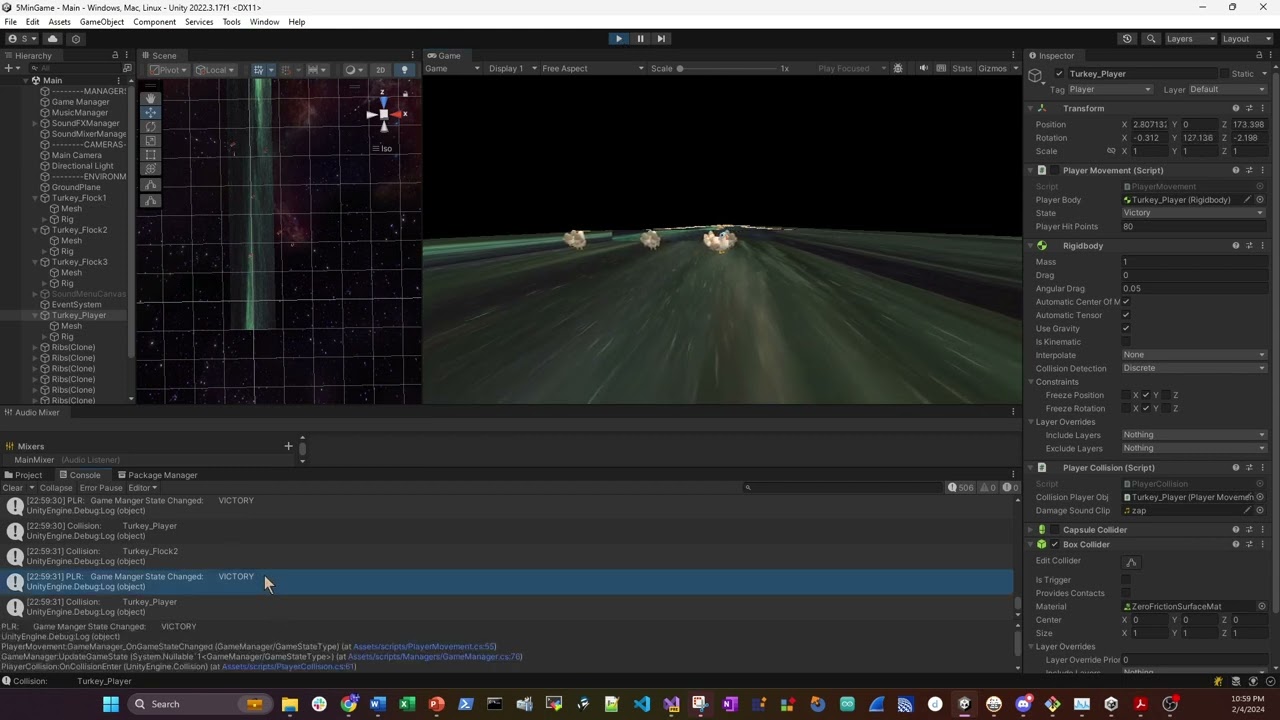This screenshot has height=720, width=1280.
Task: Select the Move tool in Scene
Action: point(150,112)
